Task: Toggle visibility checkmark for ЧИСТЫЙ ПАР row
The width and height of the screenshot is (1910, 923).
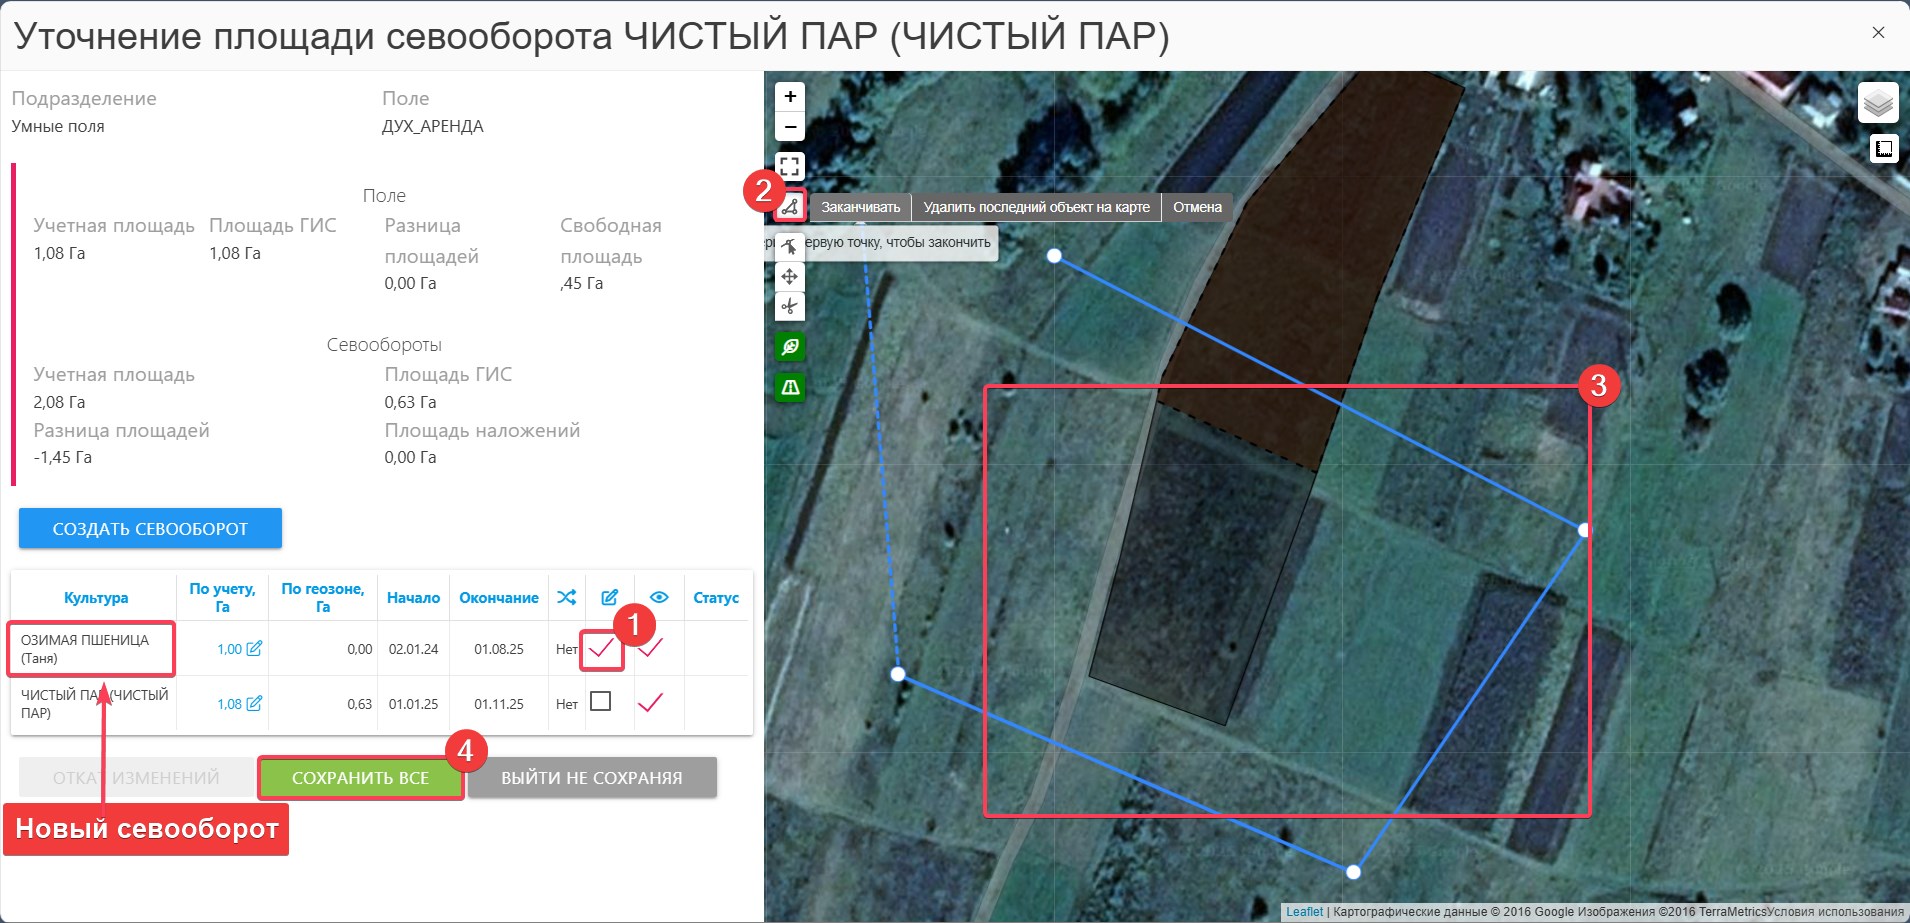Action: (650, 703)
